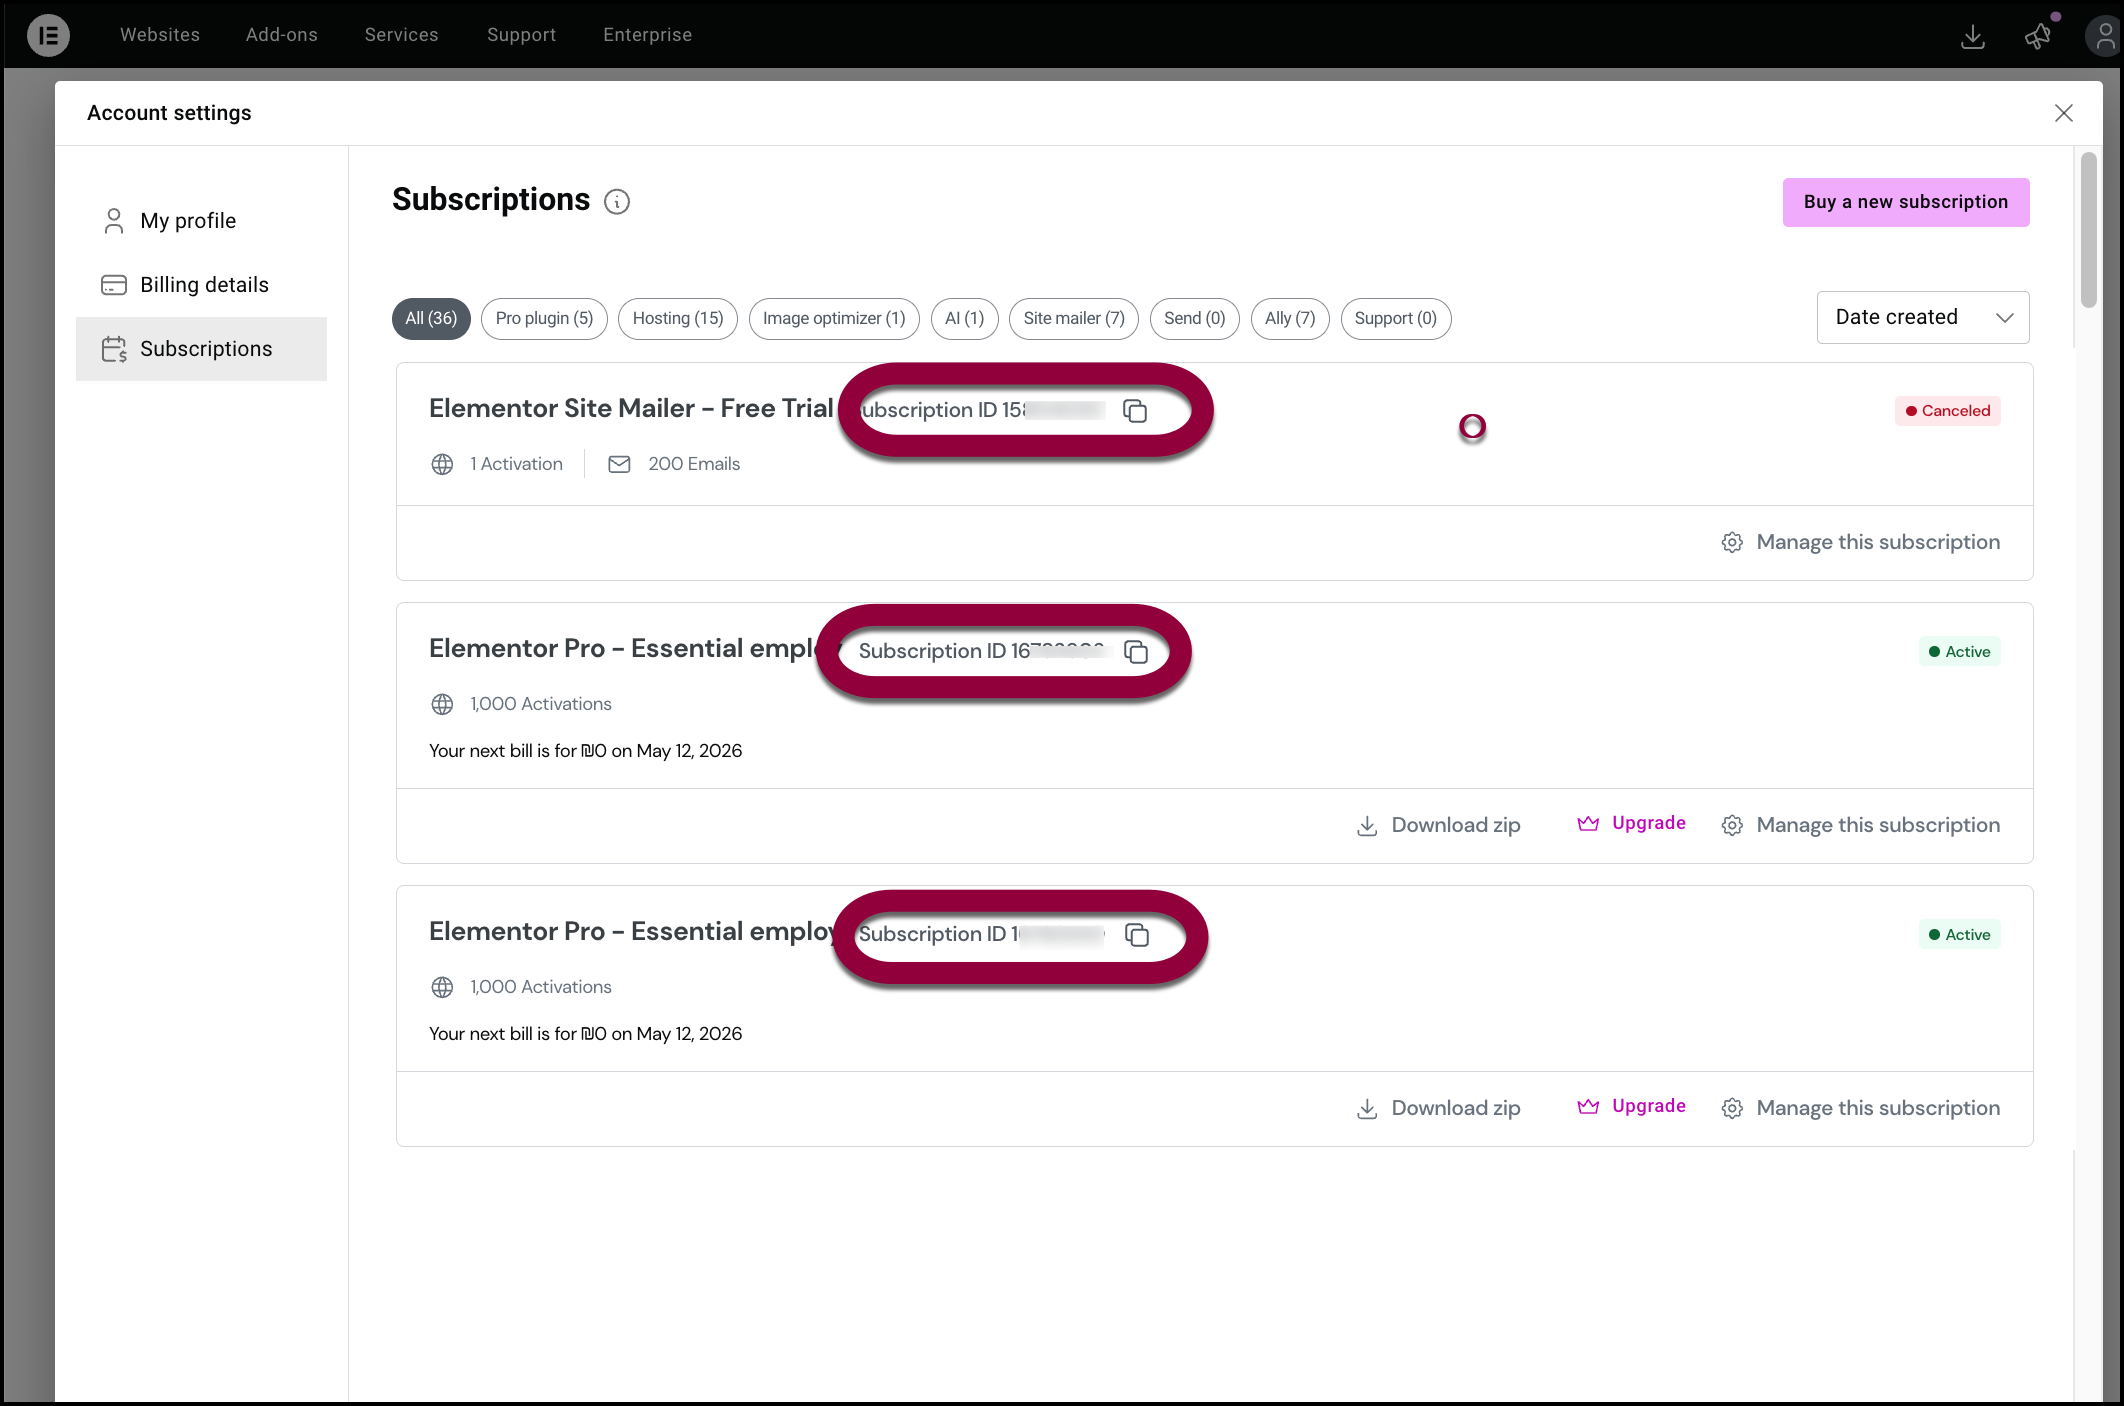Click crown icon in second subscription card

pos(1588,823)
